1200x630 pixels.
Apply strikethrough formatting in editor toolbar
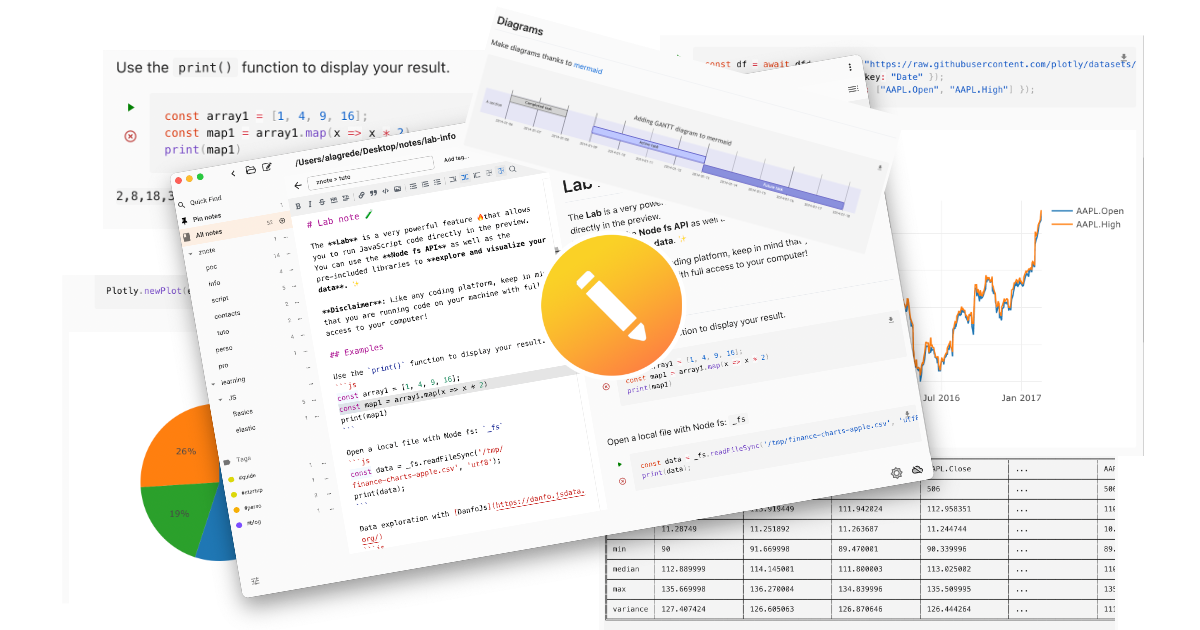coord(321,201)
